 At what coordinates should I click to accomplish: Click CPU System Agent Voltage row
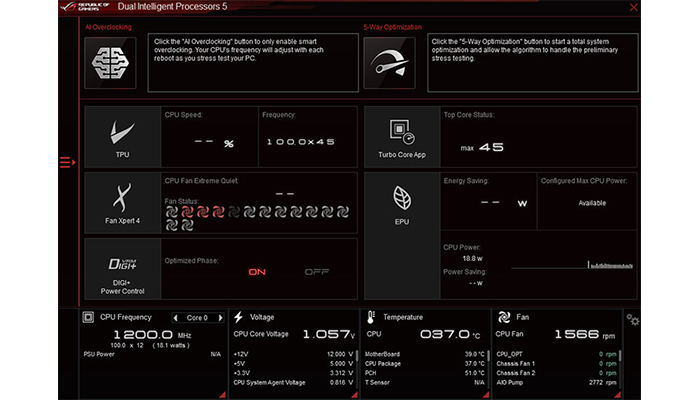293,383
